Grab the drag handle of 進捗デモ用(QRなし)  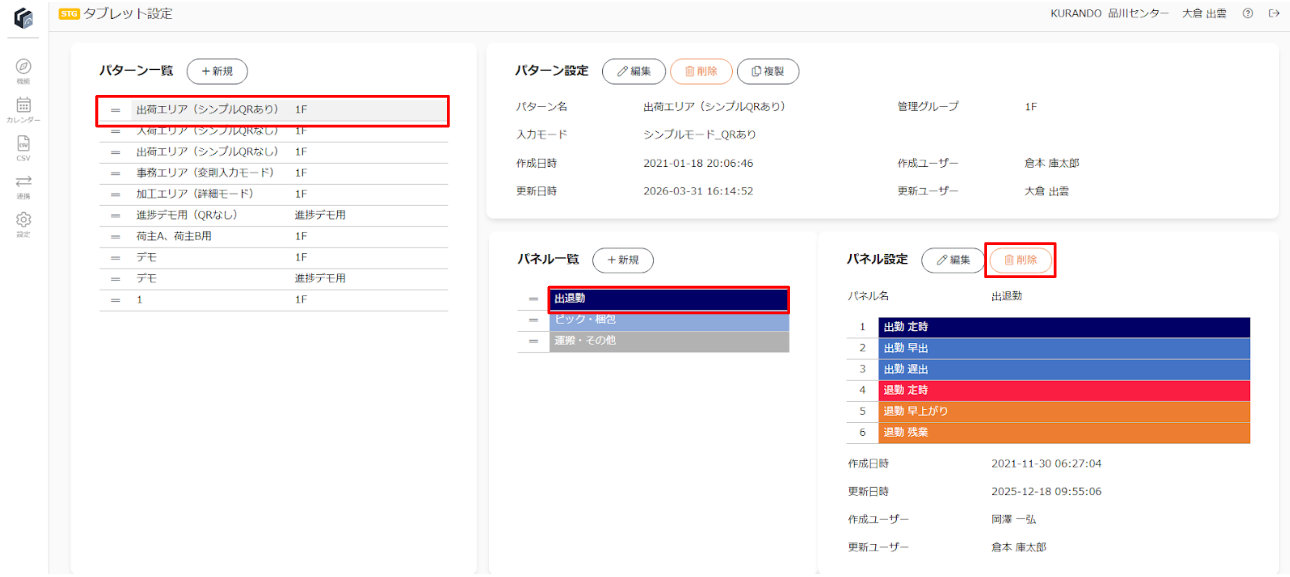pyautogui.click(x=115, y=215)
